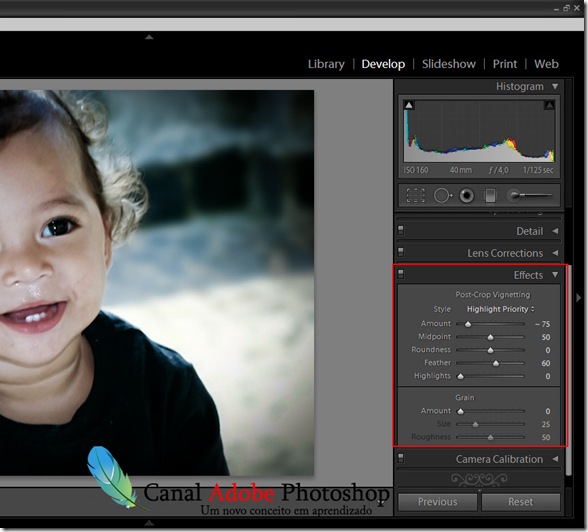588x532 pixels.
Task: Select the Spot Removal tool
Action: (x=443, y=195)
